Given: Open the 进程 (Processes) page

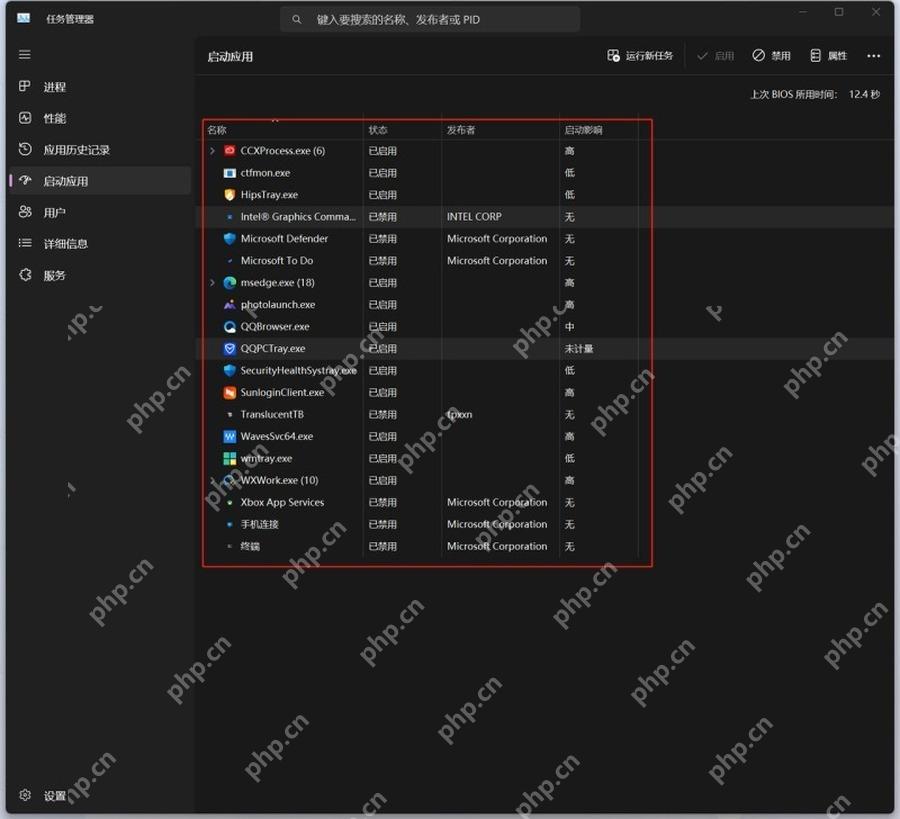Looking at the screenshot, I should (x=100, y=87).
